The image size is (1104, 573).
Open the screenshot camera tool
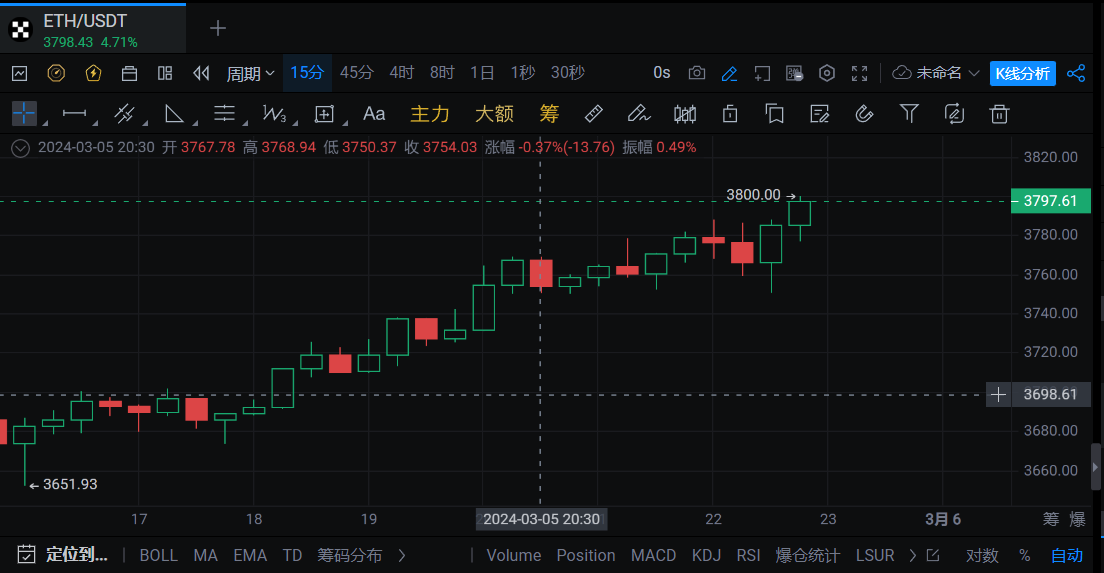coord(696,73)
